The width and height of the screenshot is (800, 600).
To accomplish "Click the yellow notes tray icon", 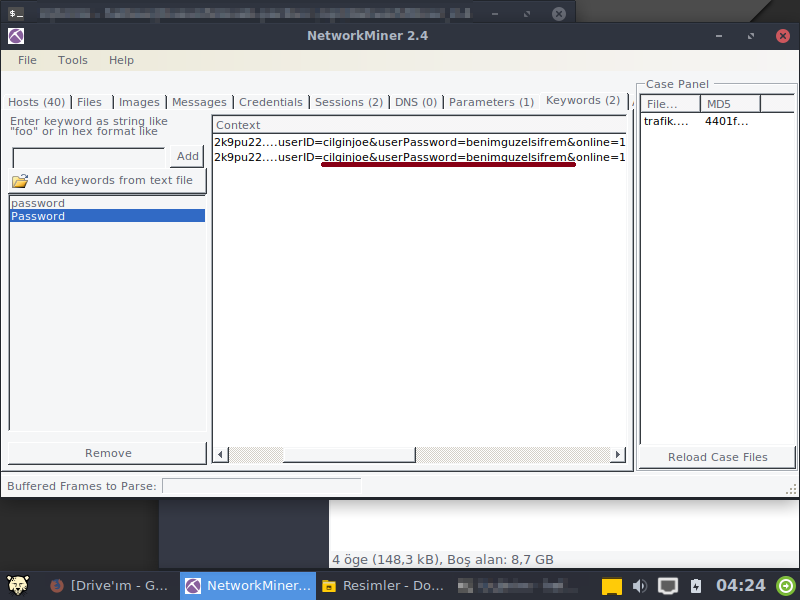I will (611, 586).
